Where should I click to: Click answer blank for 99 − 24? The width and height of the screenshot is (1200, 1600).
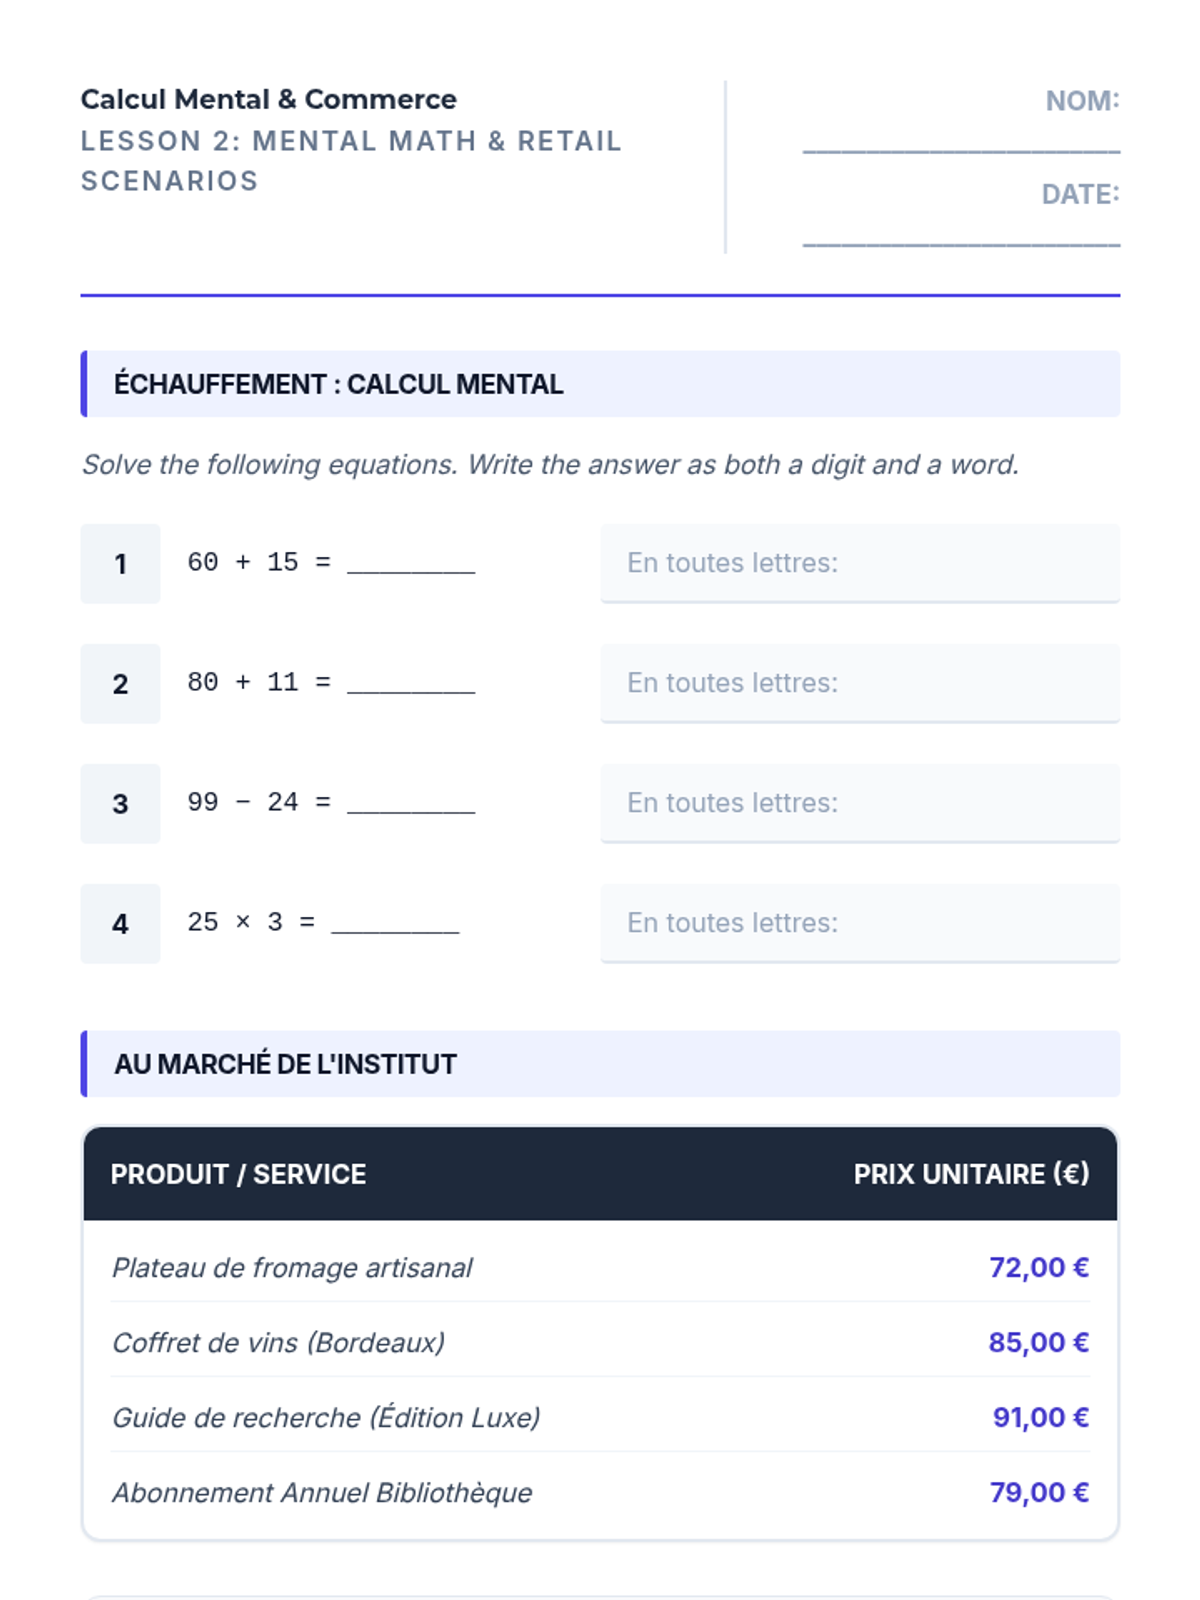click(411, 803)
